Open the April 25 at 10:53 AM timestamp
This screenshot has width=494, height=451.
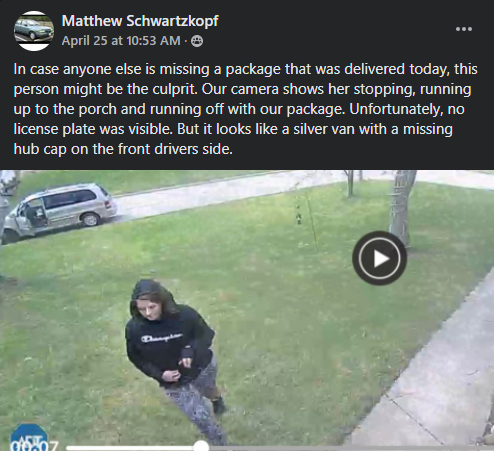tap(121, 41)
